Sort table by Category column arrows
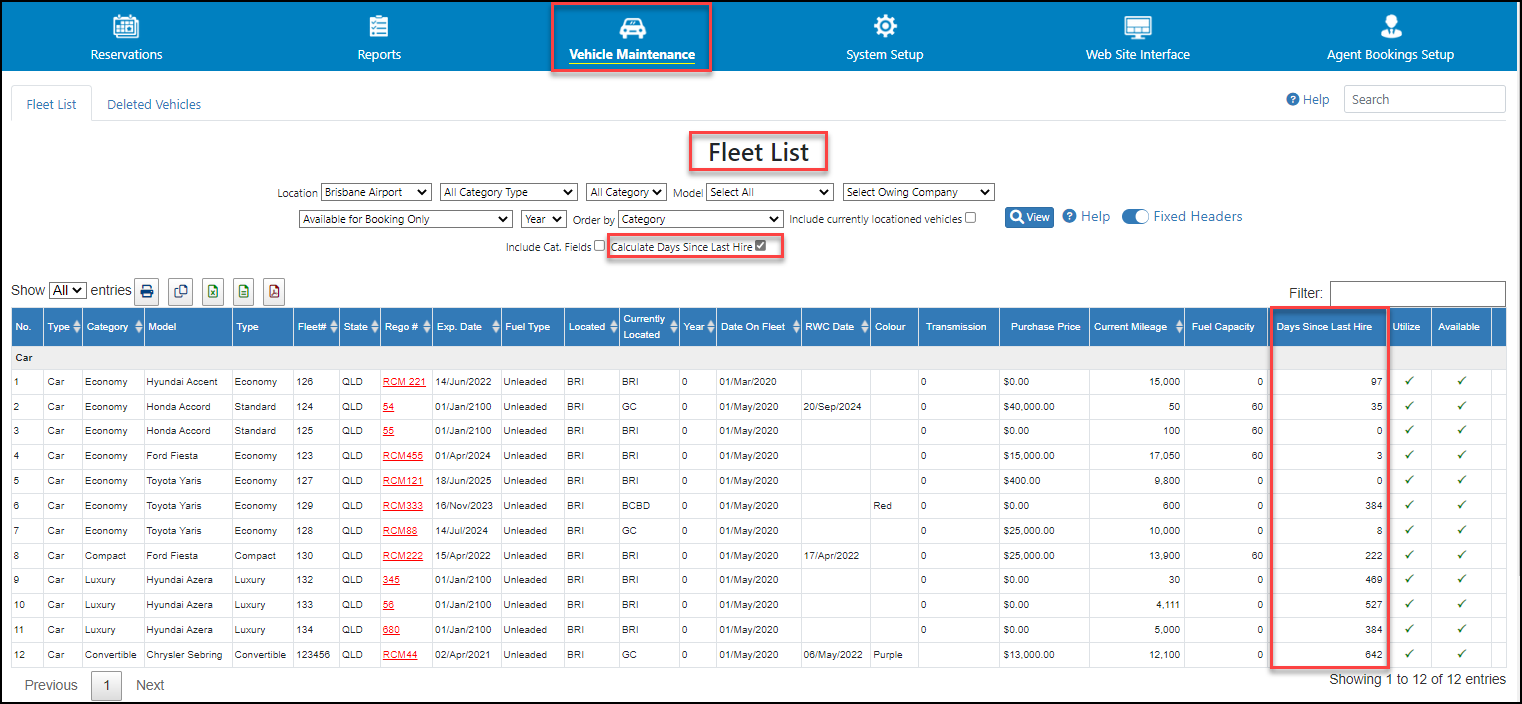This screenshot has height=704, width=1522. click(x=137, y=327)
